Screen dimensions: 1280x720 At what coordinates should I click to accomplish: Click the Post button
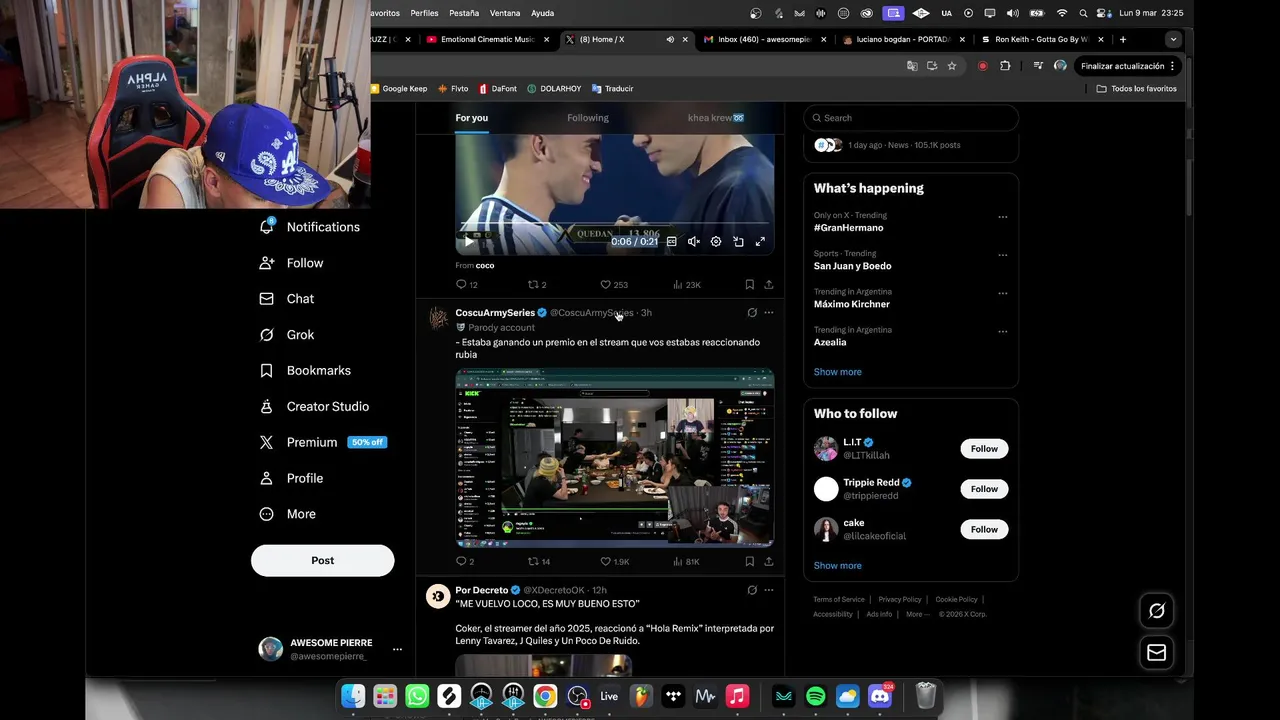pos(322,561)
